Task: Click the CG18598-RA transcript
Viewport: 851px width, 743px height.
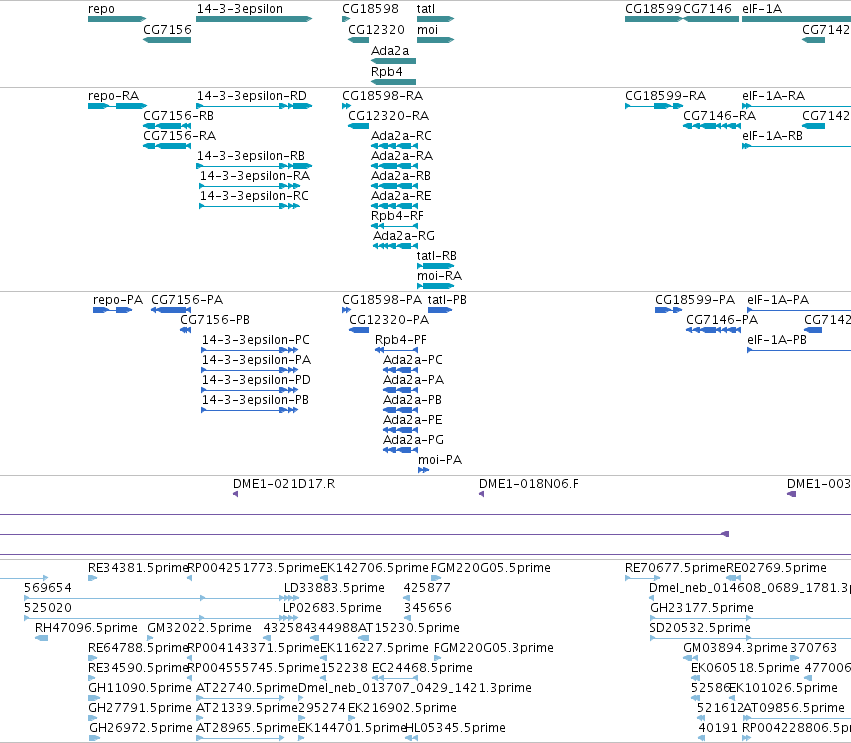Action: pyautogui.click(x=346, y=106)
